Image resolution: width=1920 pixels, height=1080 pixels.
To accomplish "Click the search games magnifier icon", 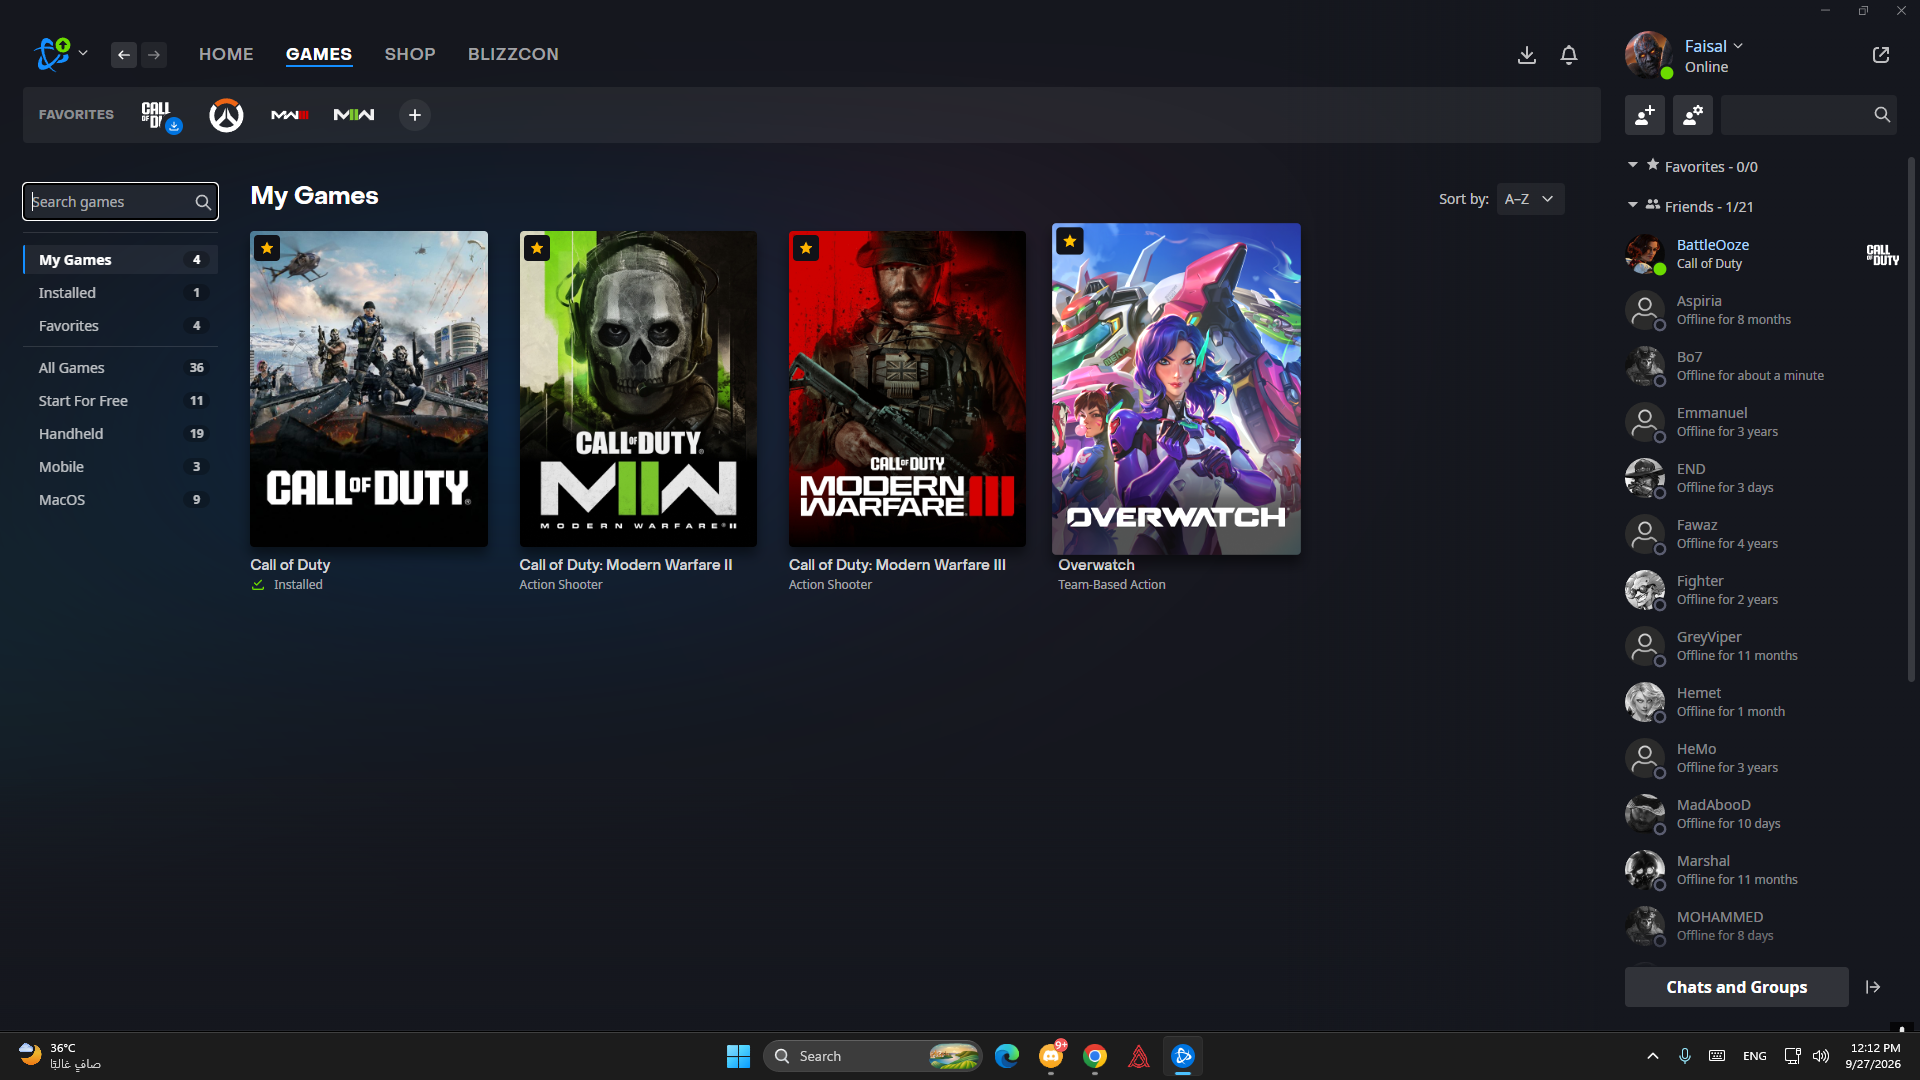I will (x=203, y=202).
